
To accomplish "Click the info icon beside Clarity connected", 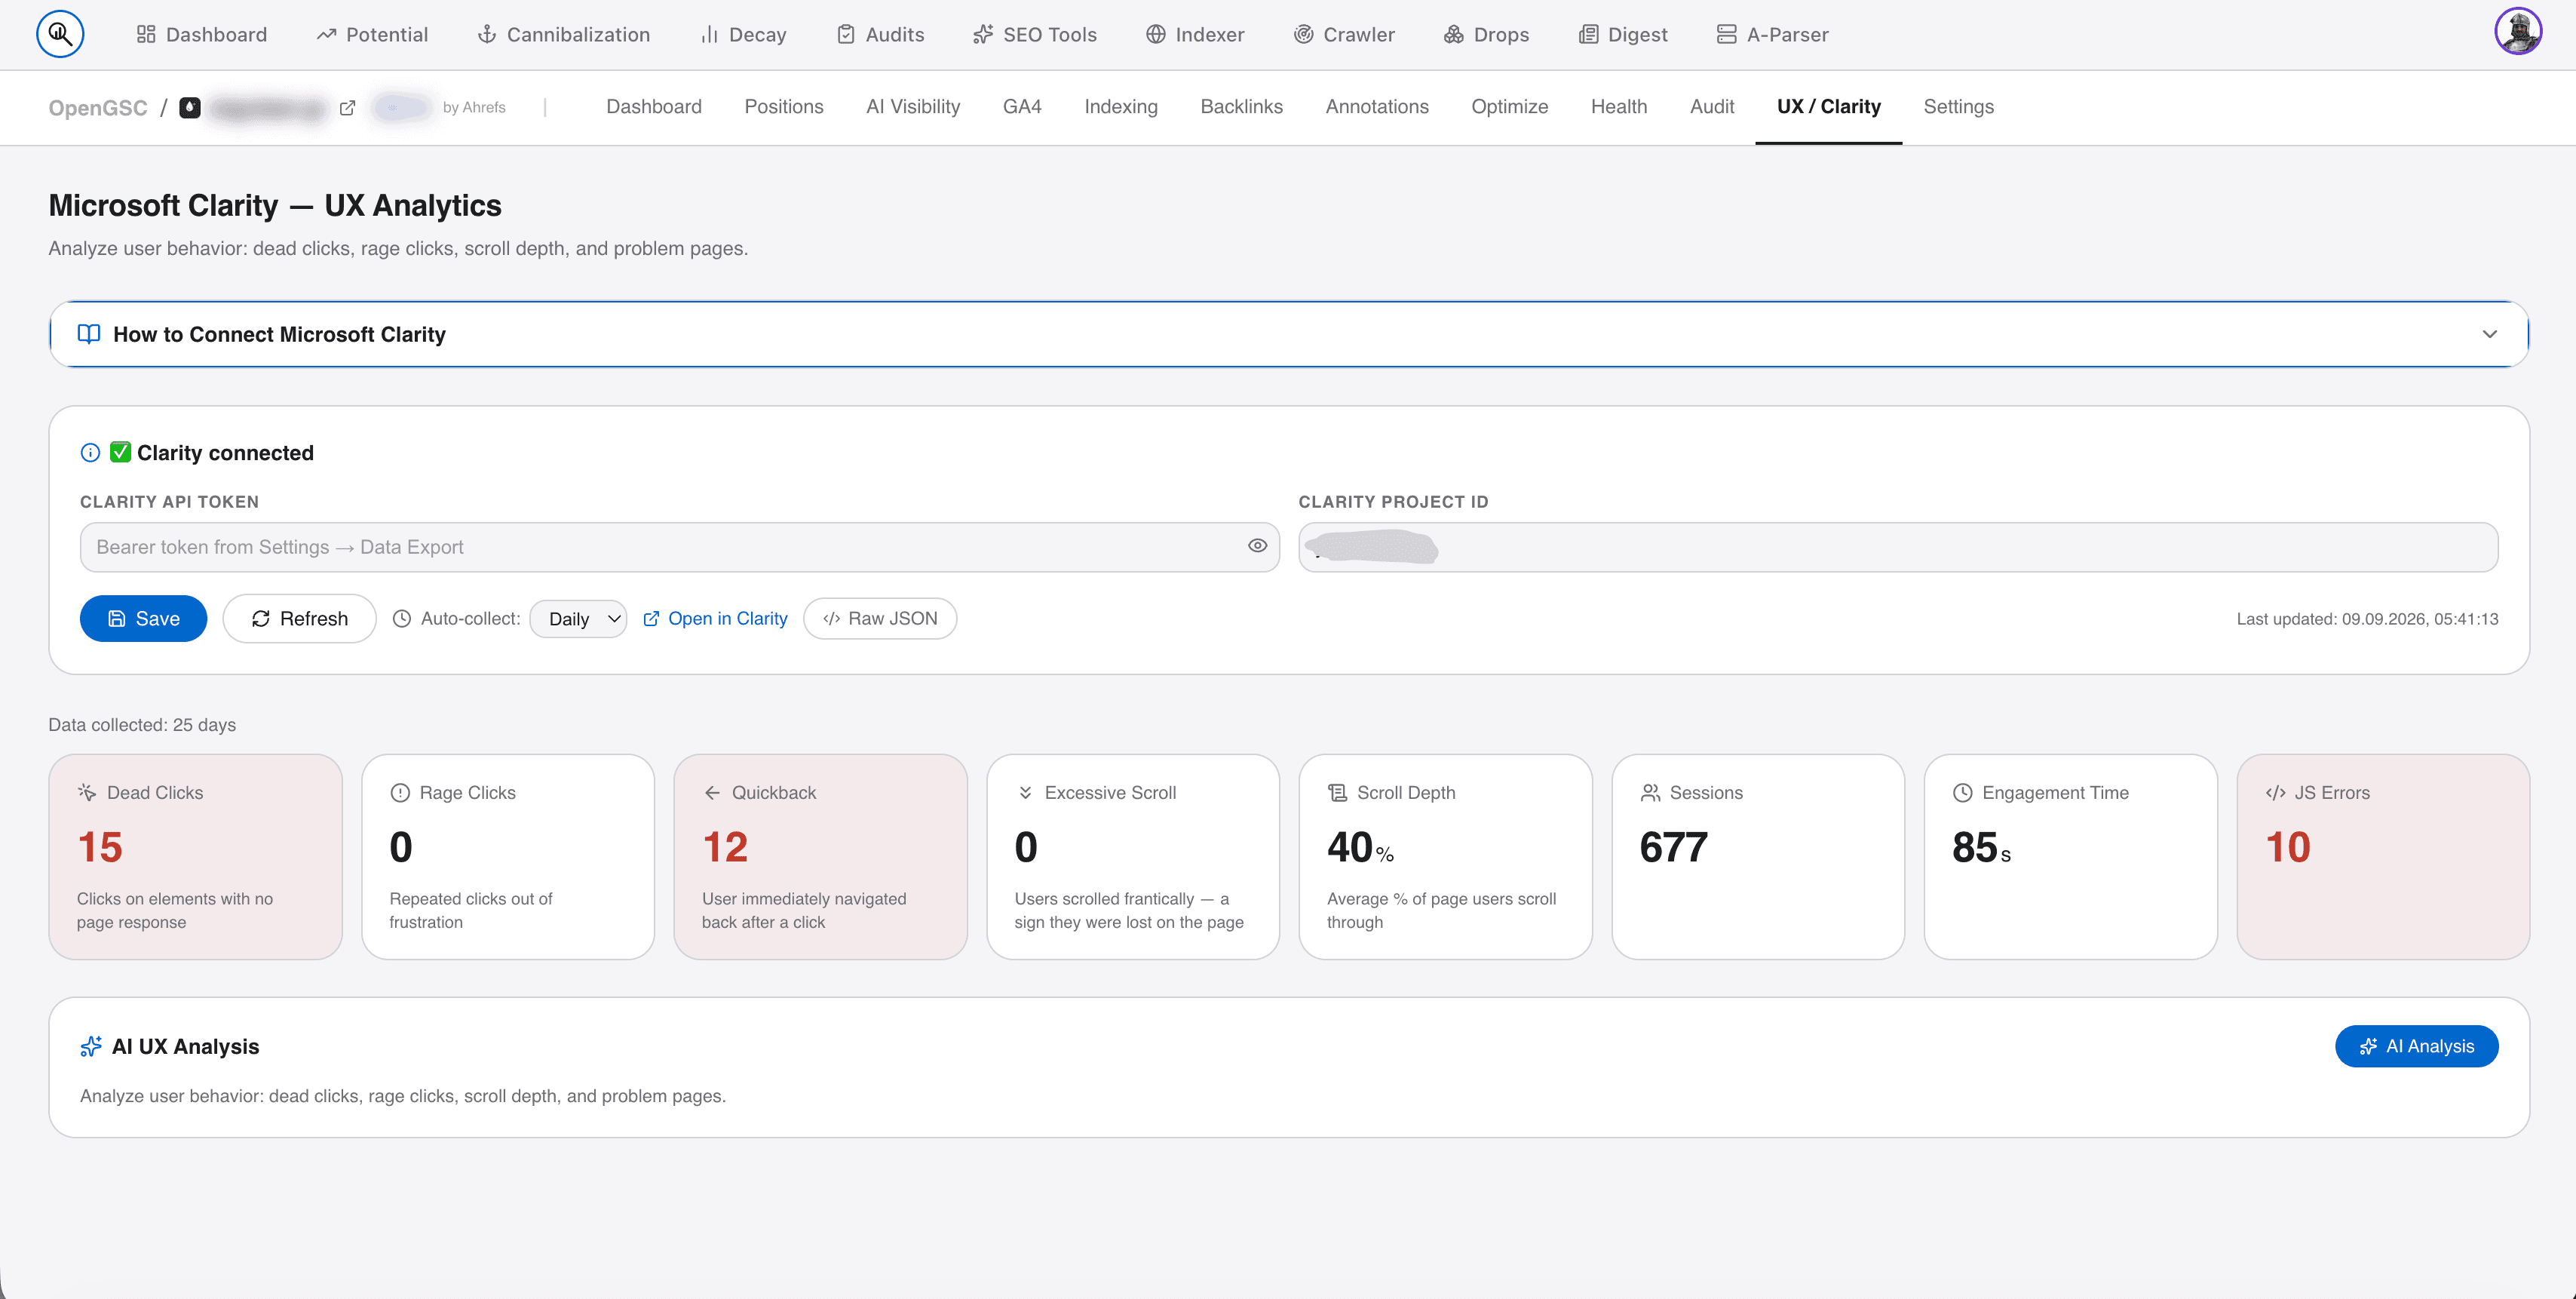I will pos(90,453).
